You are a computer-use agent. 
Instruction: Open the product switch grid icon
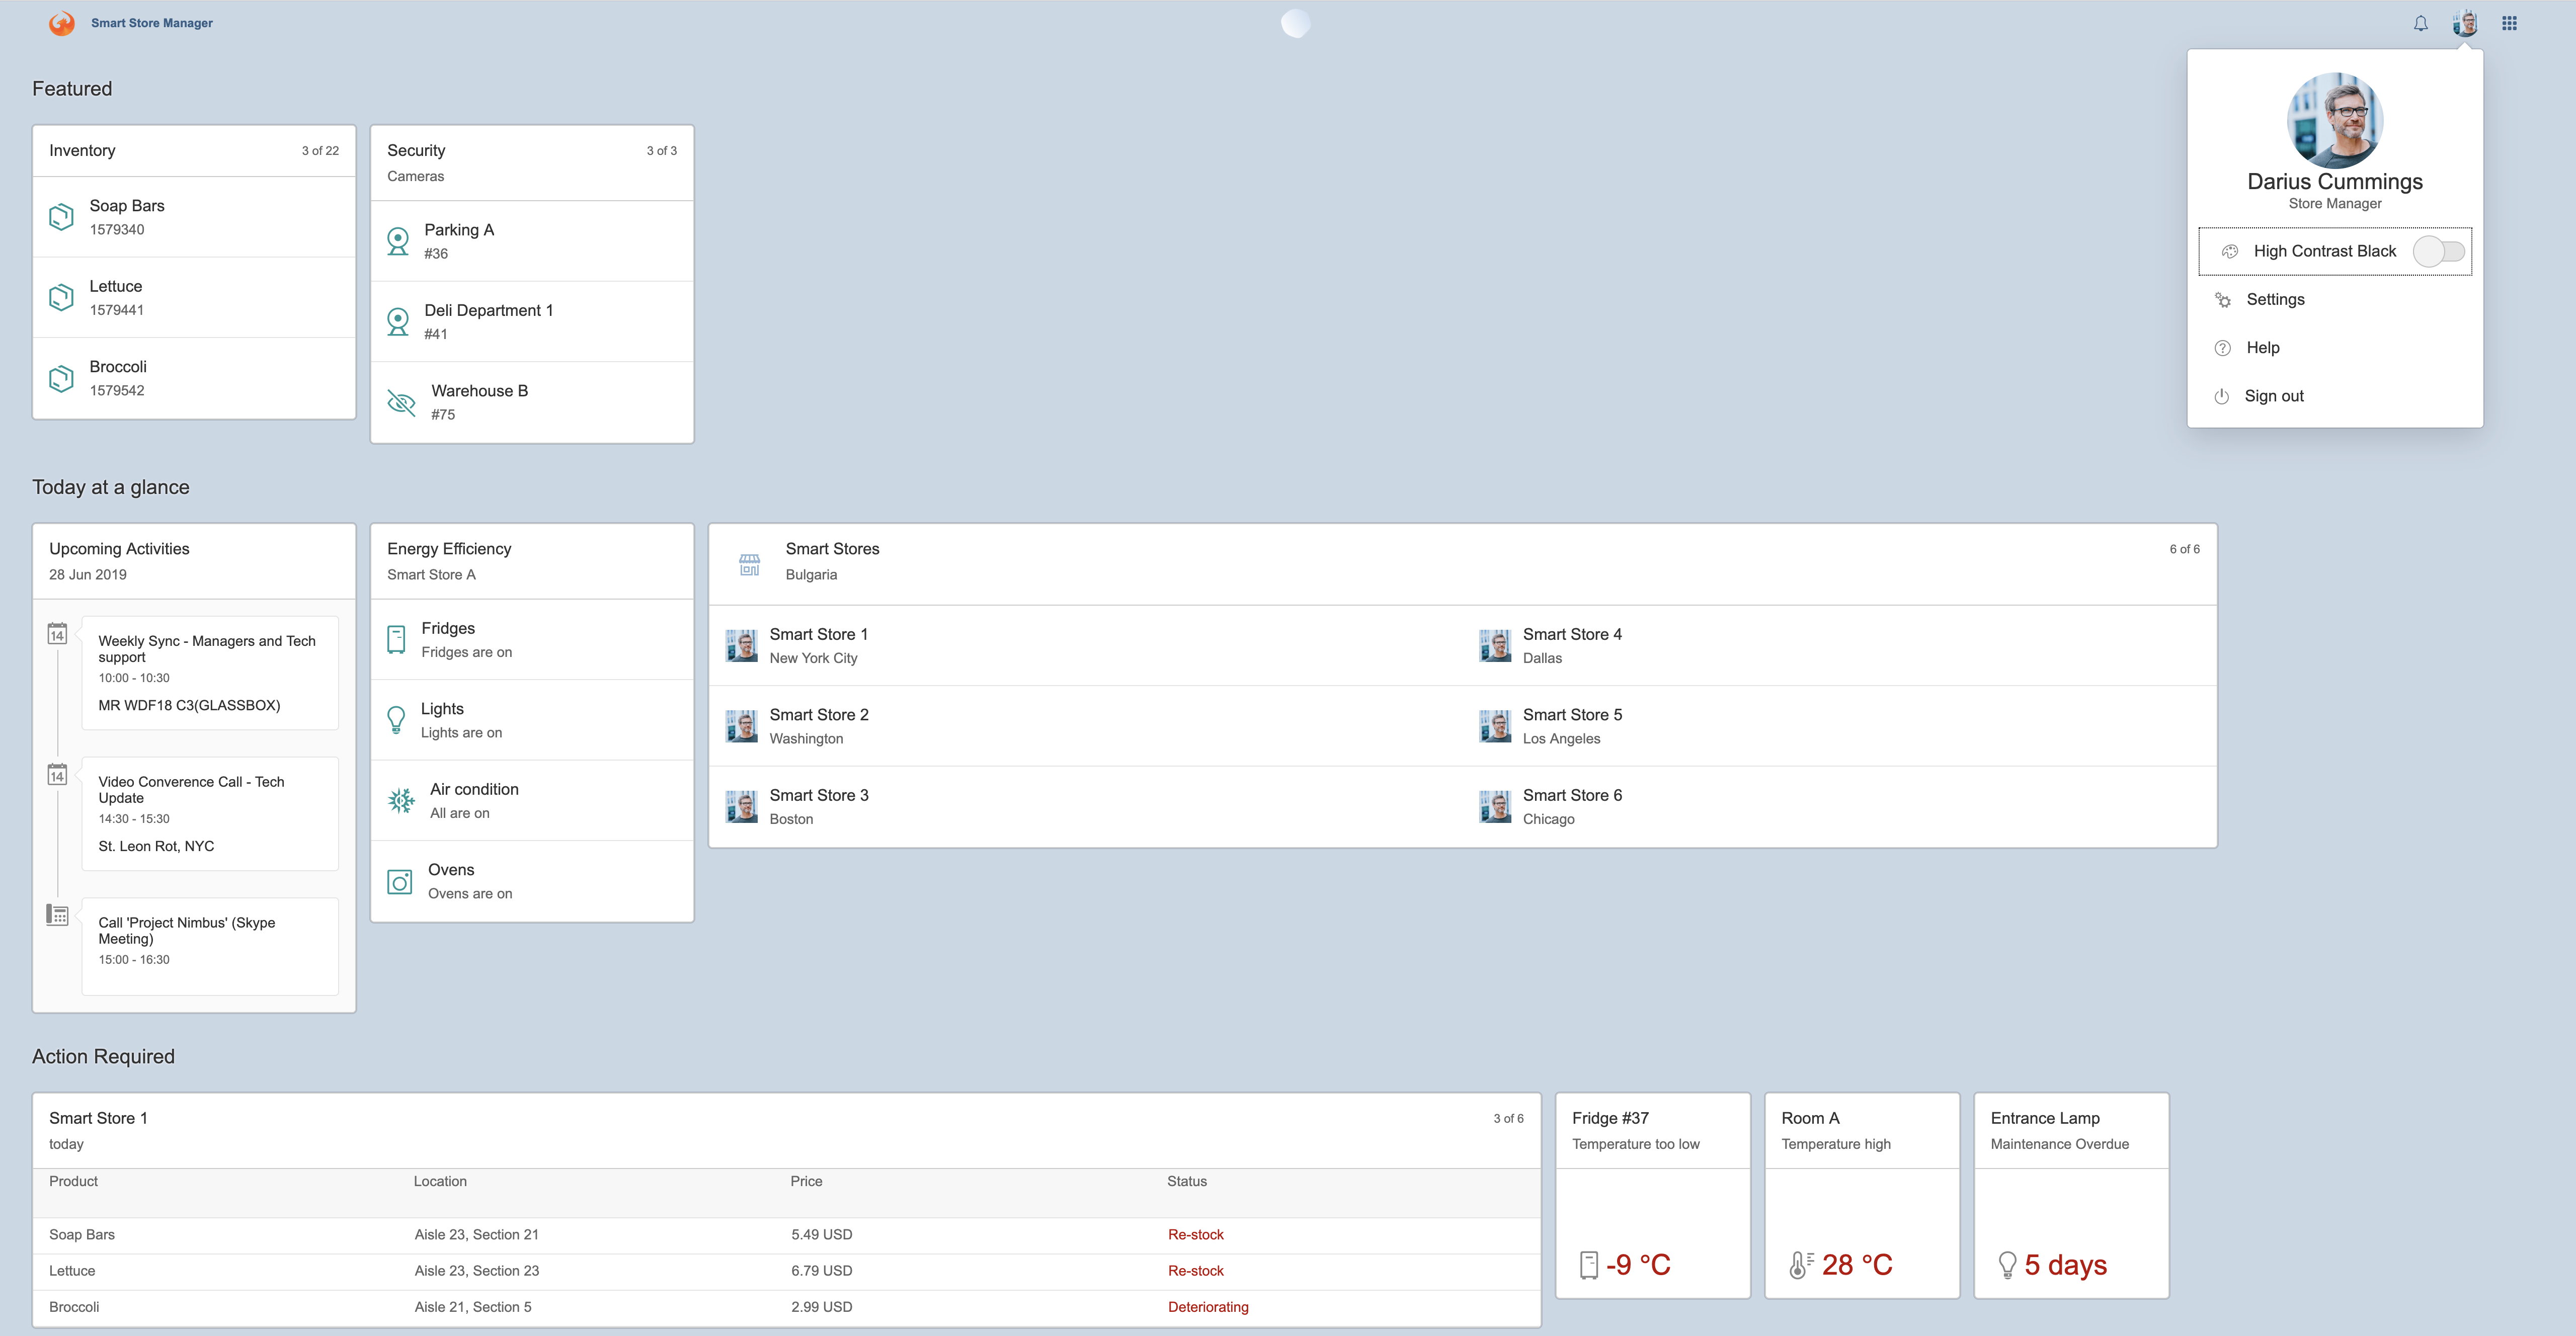click(2509, 23)
